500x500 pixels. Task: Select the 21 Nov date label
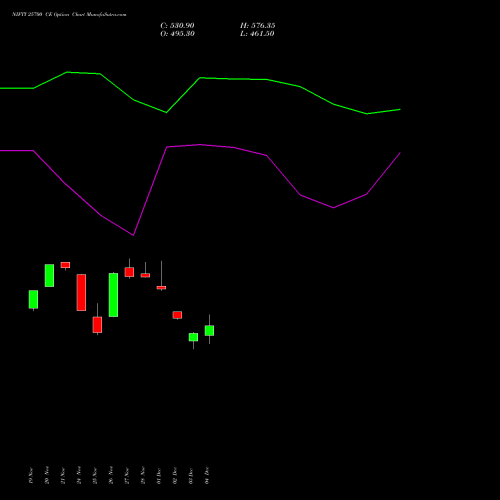[x=63, y=476]
